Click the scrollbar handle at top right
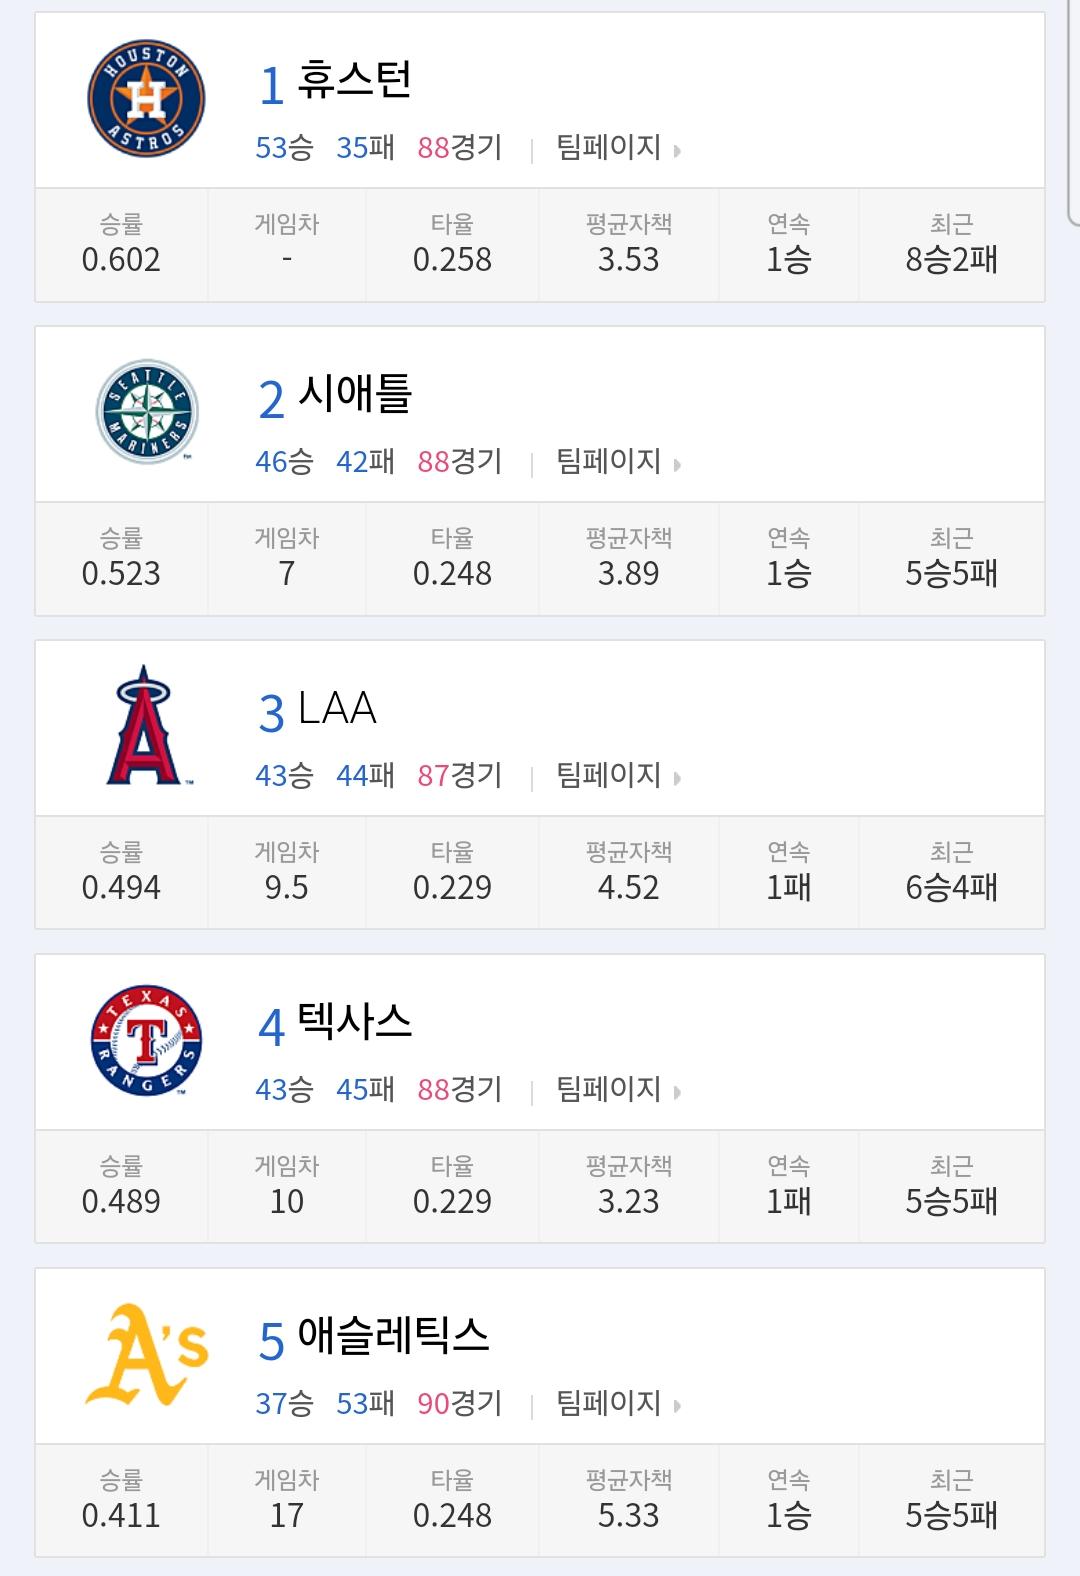Image resolution: width=1080 pixels, height=1576 pixels. pos(1074,112)
